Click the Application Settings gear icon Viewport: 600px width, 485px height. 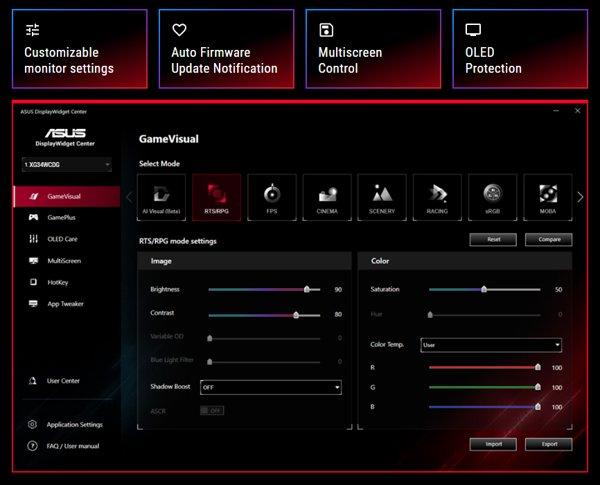click(x=33, y=424)
